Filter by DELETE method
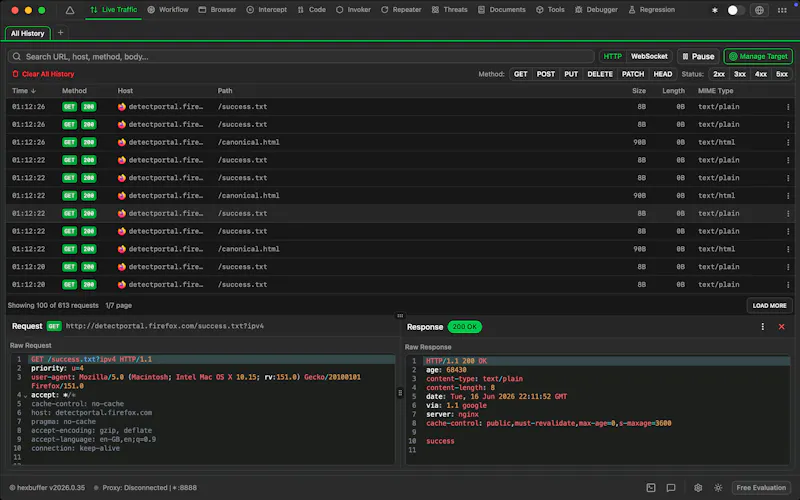Image resolution: width=800 pixels, height=500 pixels. [599, 74]
